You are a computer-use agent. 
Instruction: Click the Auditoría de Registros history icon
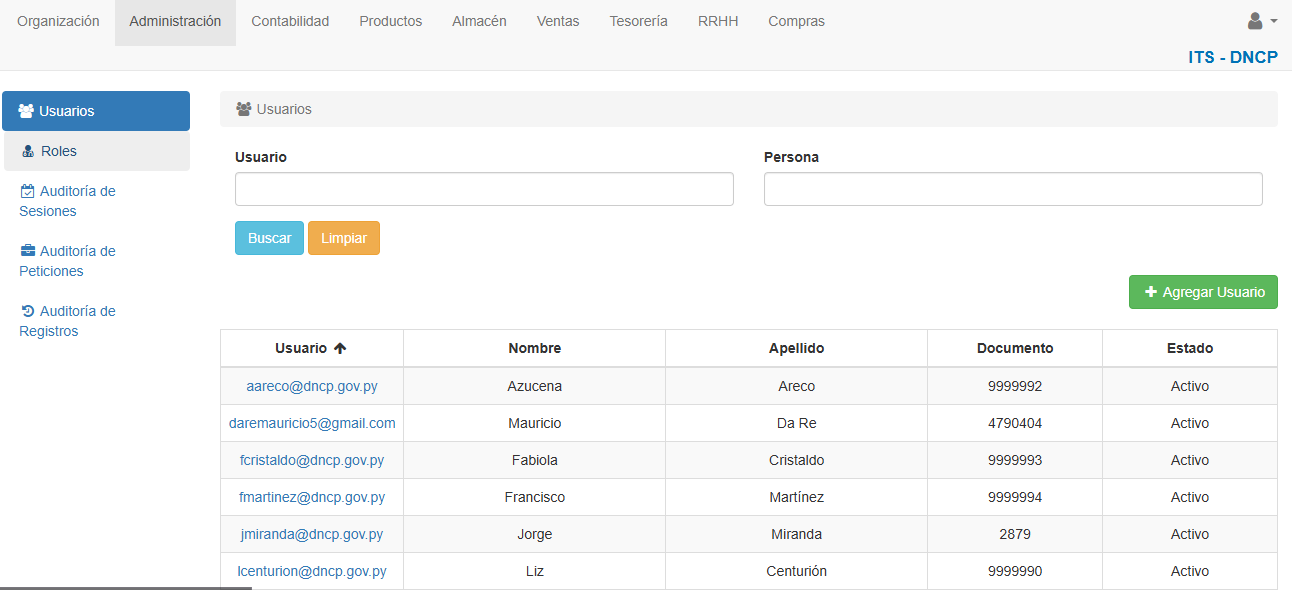coord(28,311)
